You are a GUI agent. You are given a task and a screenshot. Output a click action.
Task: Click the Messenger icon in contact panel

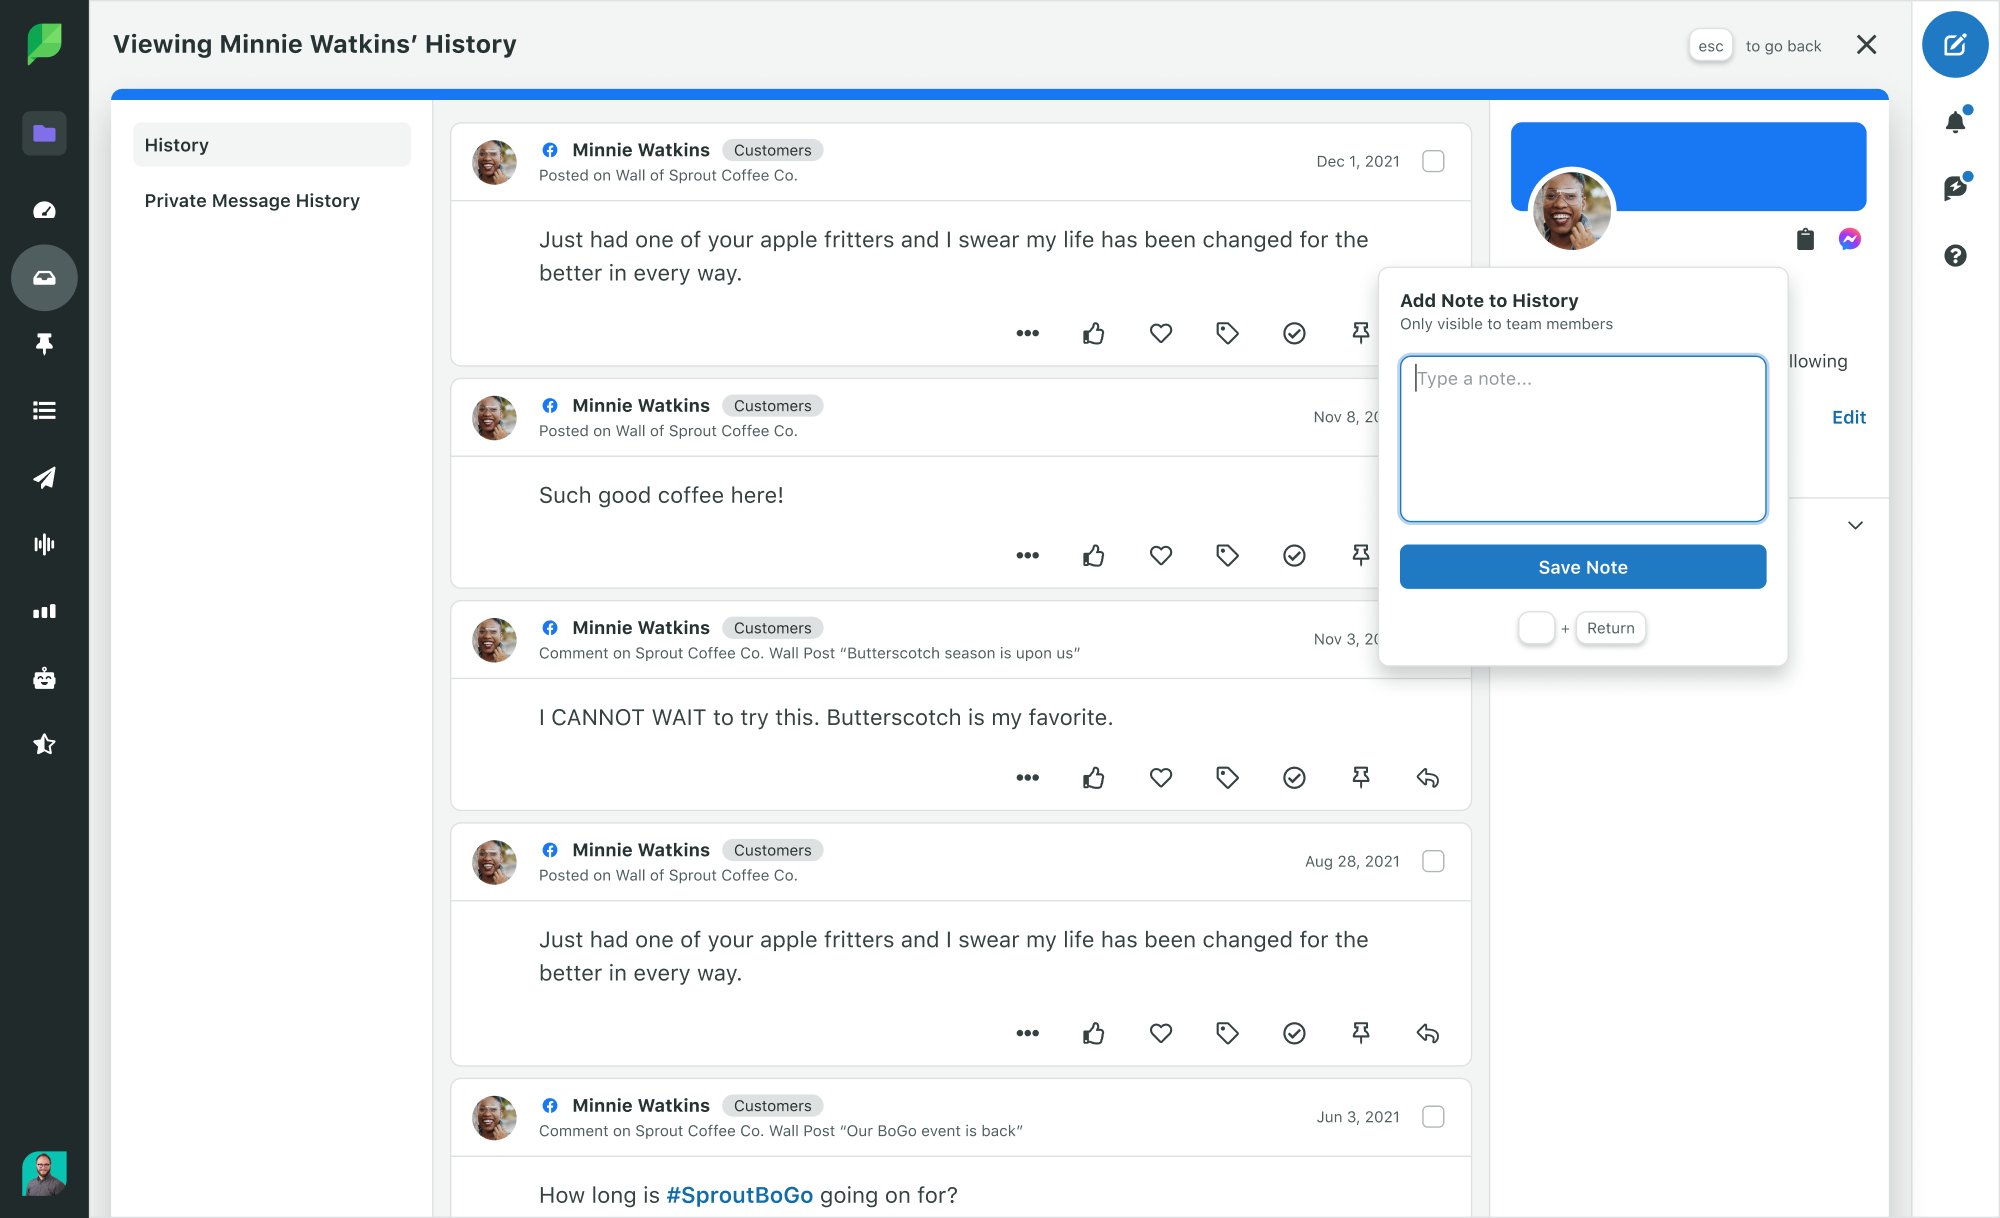click(x=1850, y=238)
